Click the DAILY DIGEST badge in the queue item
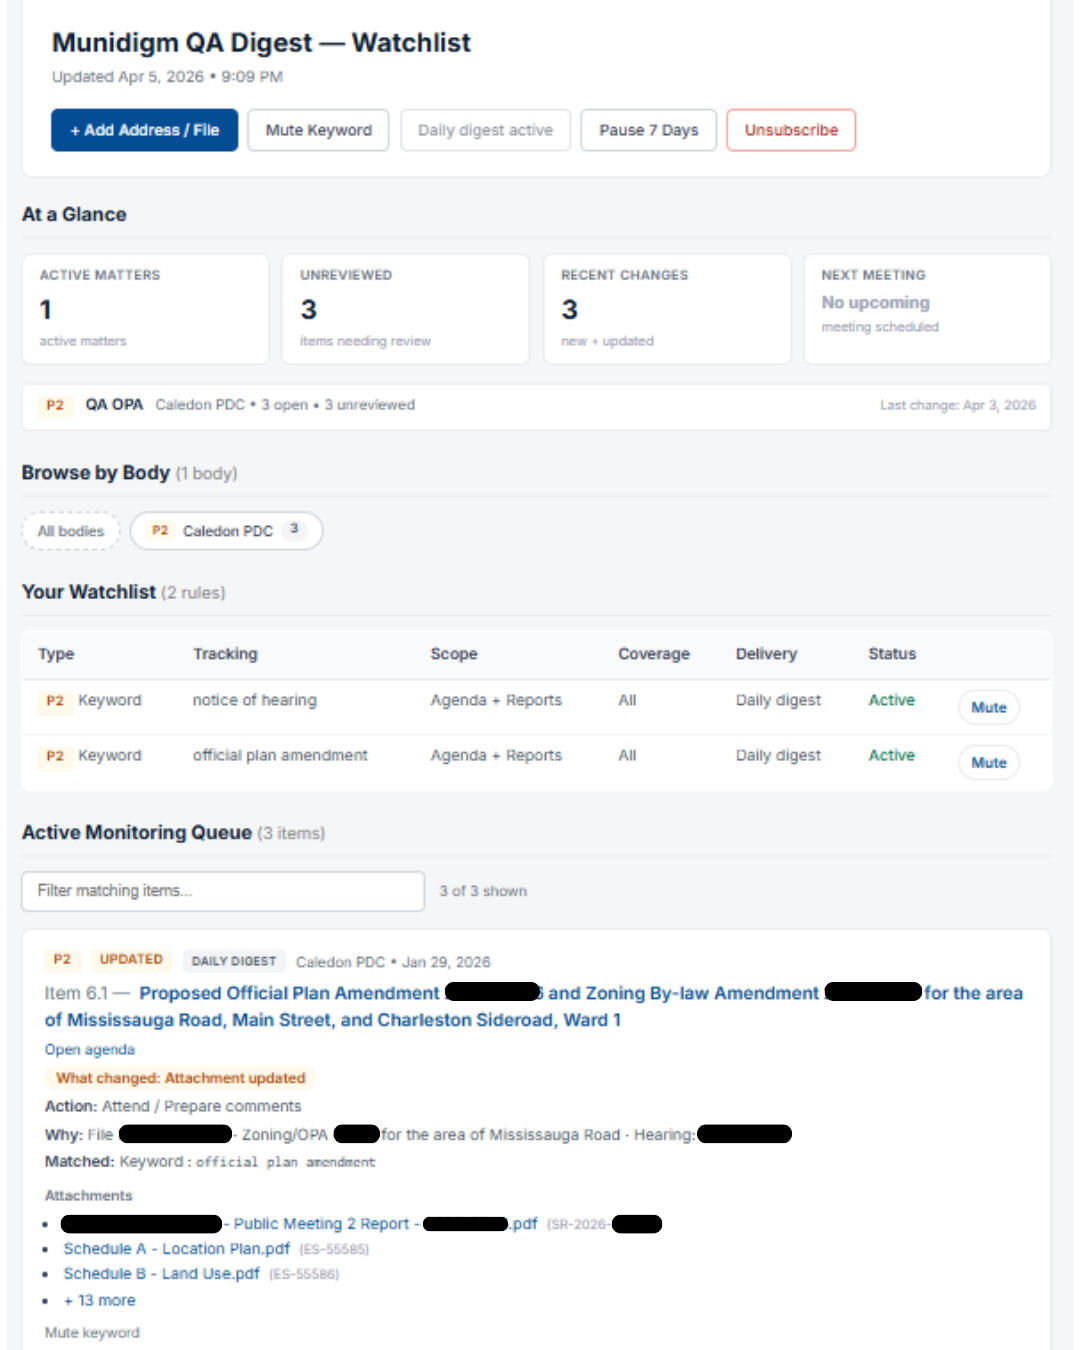Image resolution: width=1080 pixels, height=1350 pixels. pos(234,960)
